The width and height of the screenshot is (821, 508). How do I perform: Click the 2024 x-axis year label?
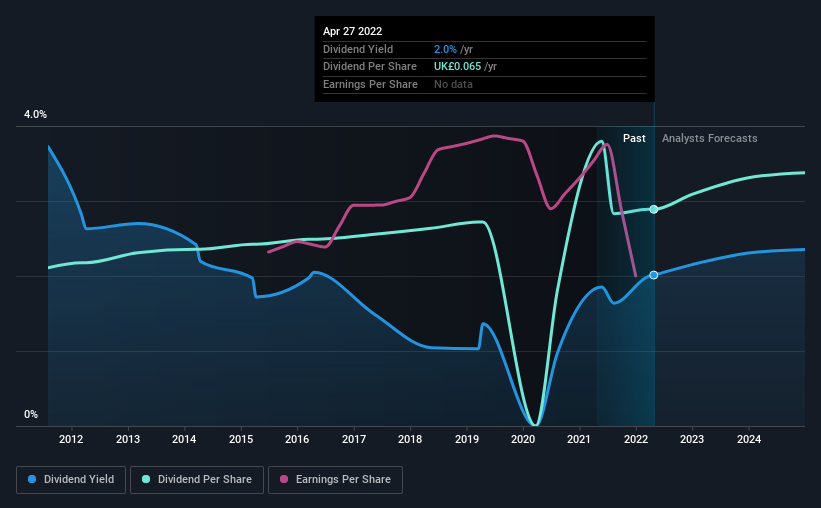coord(749,439)
